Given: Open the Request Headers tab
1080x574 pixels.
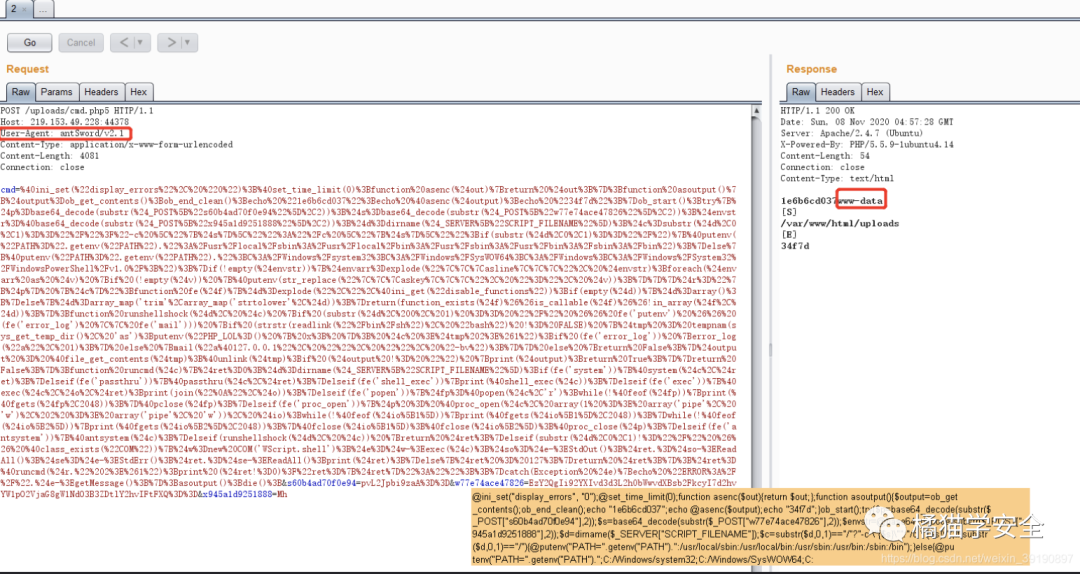Looking at the screenshot, I should click(101, 92).
